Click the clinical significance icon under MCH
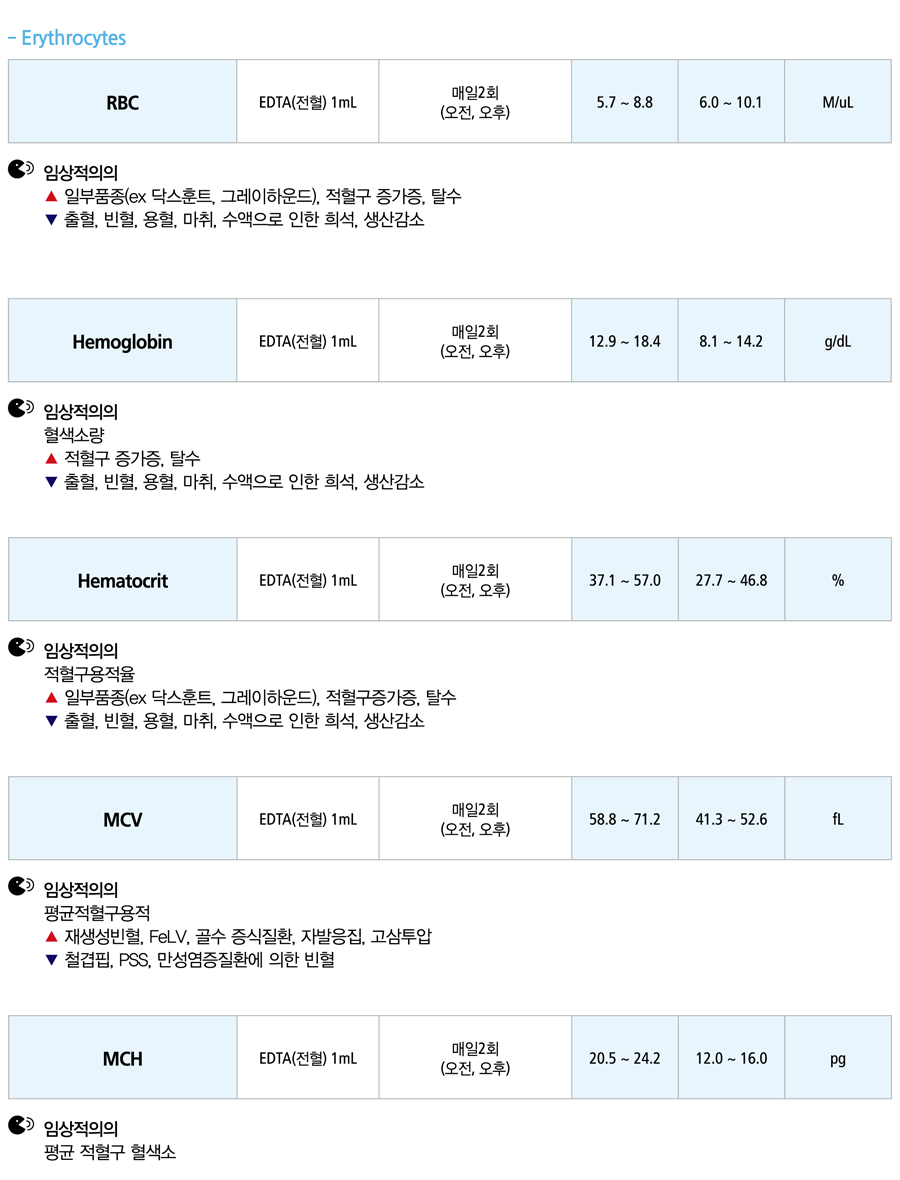900x1180 pixels. pyautogui.click(x=20, y=1124)
